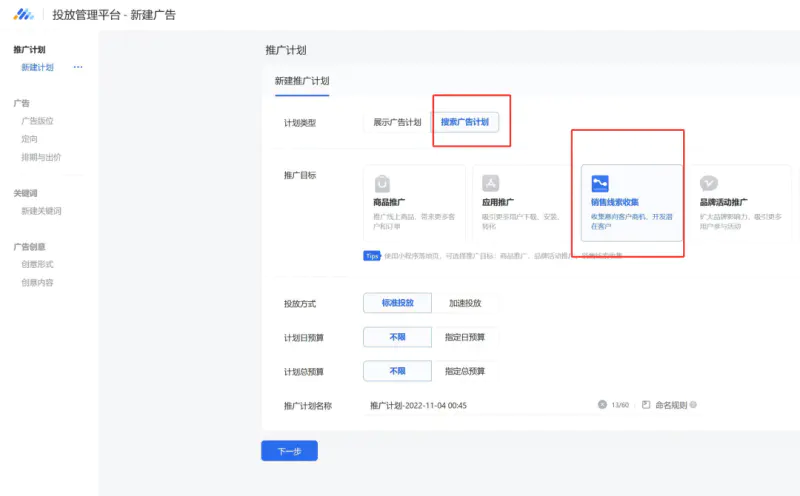Click the 命名规则 help question icon
Screen dimensions: 800x496
click(x=693, y=405)
